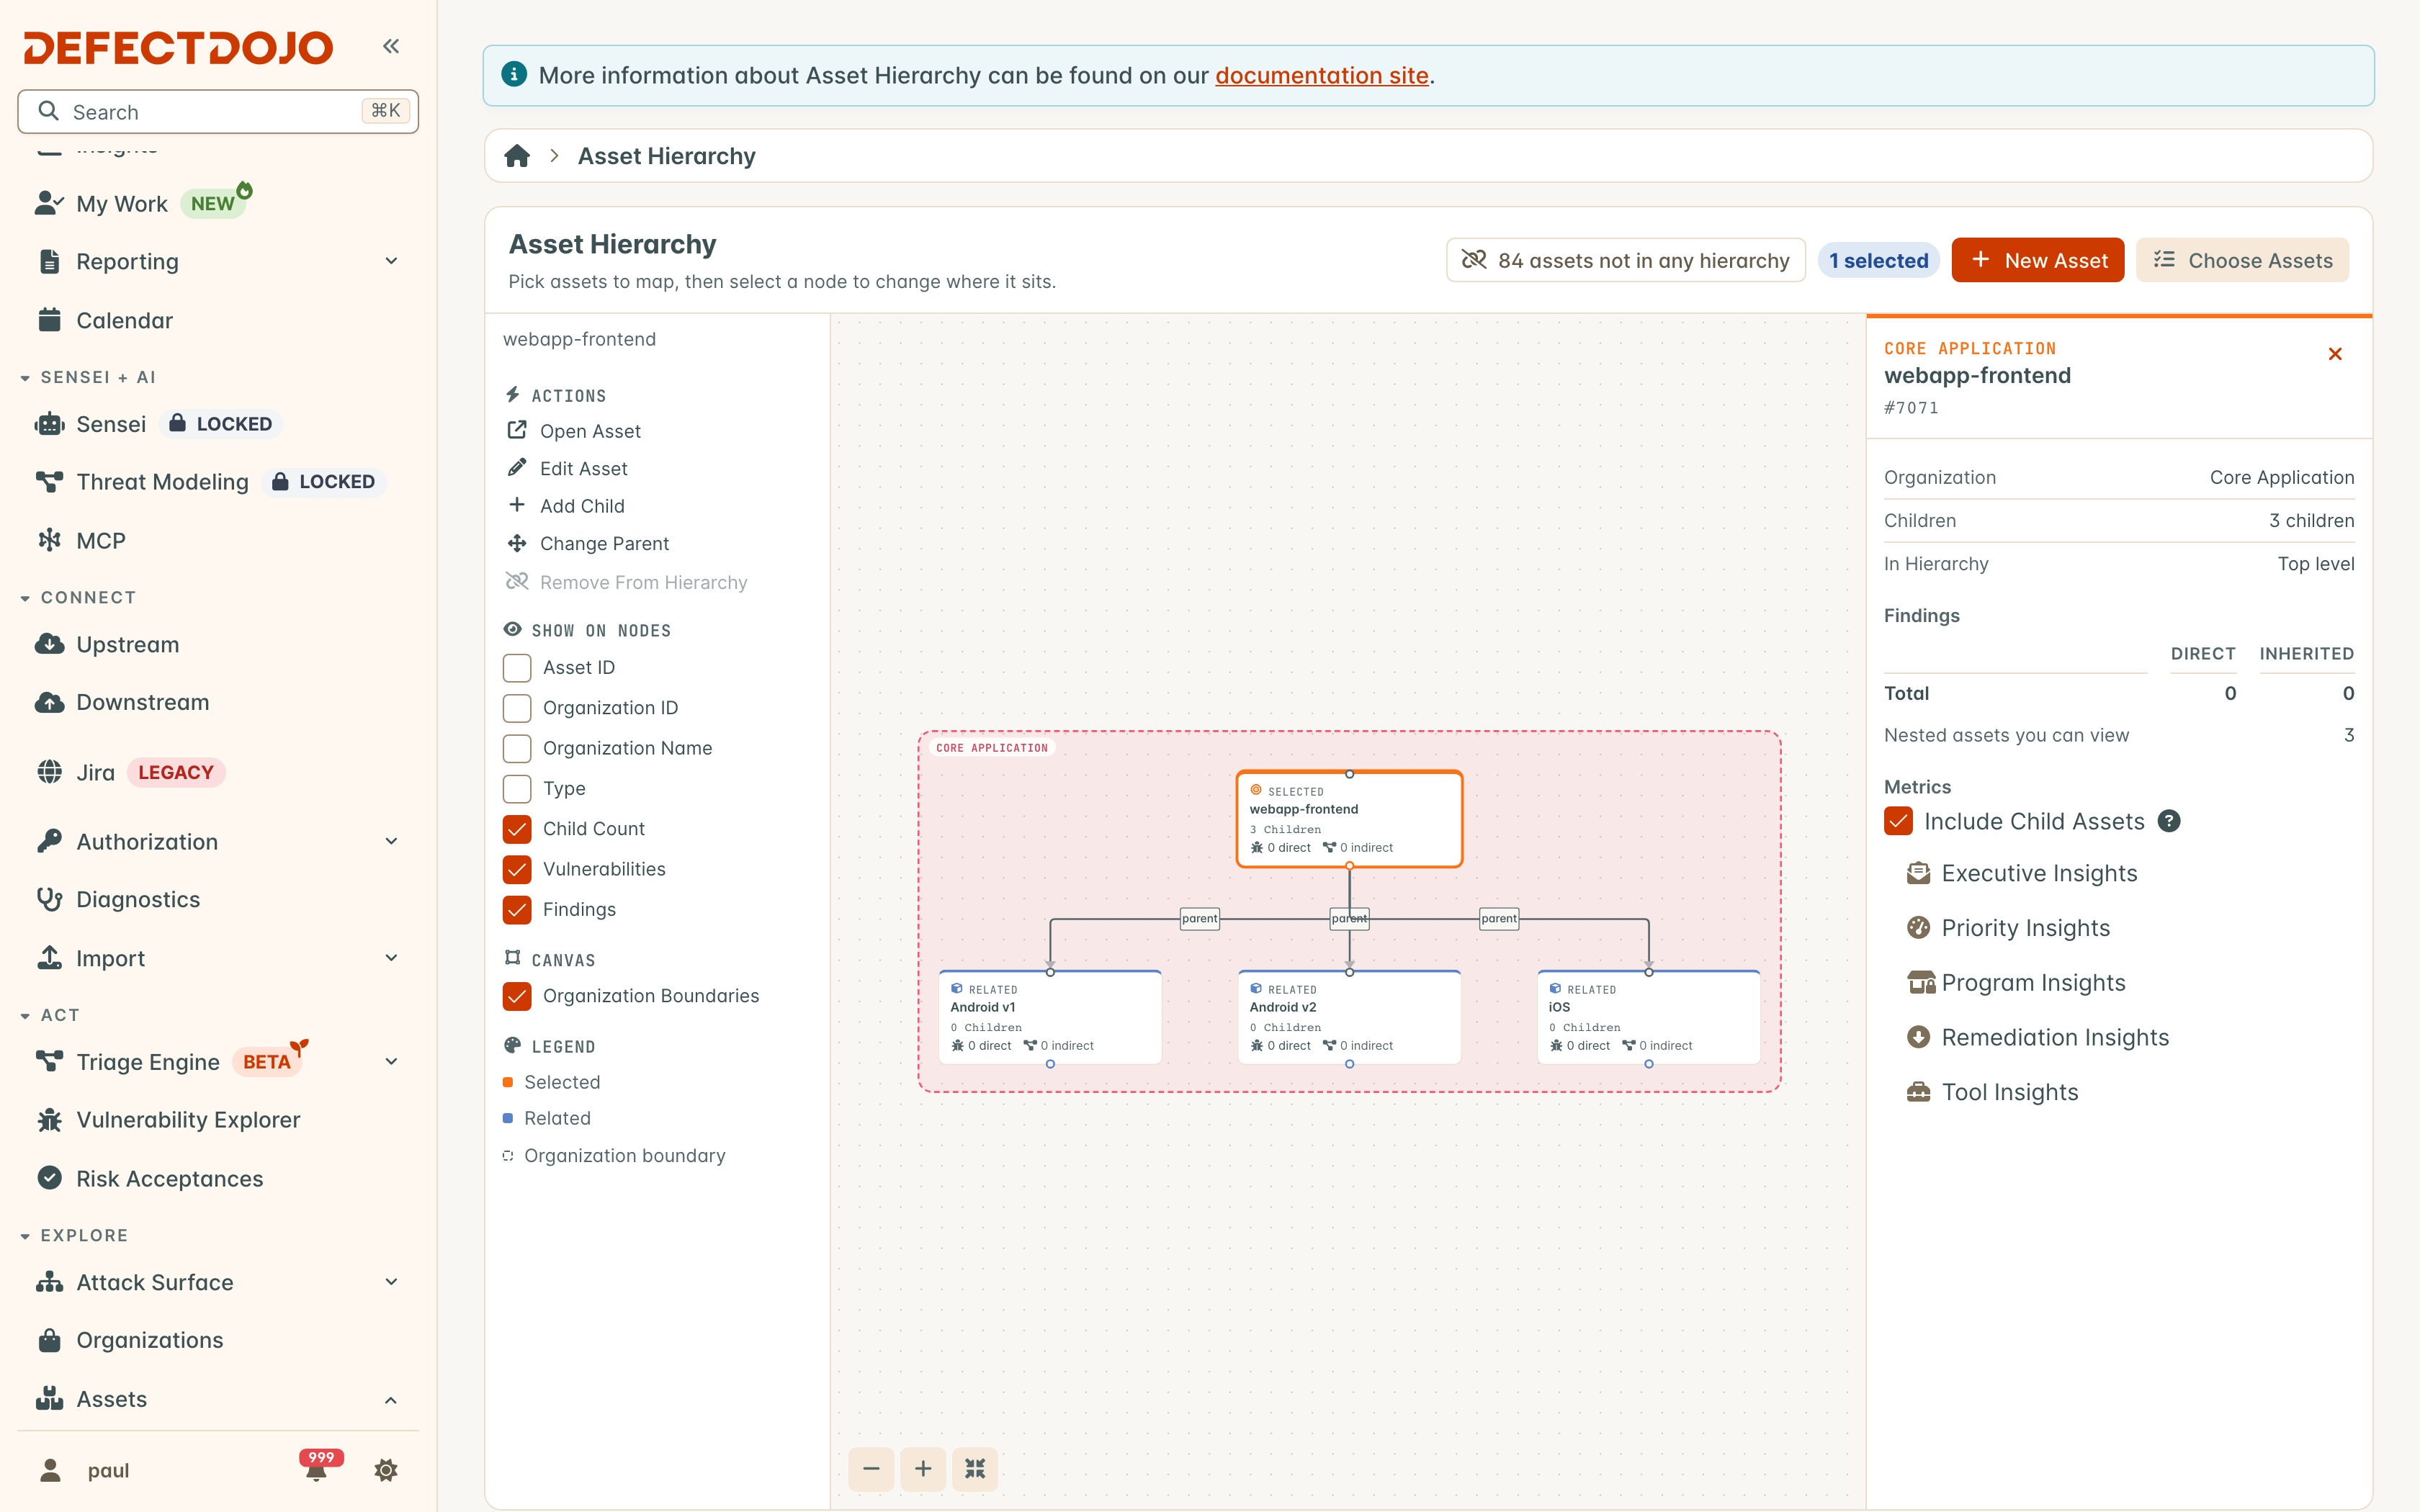Uncheck the Child Count checkbox
Image resolution: width=2420 pixels, height=1512 pixels.
click(x=517, y=829)
